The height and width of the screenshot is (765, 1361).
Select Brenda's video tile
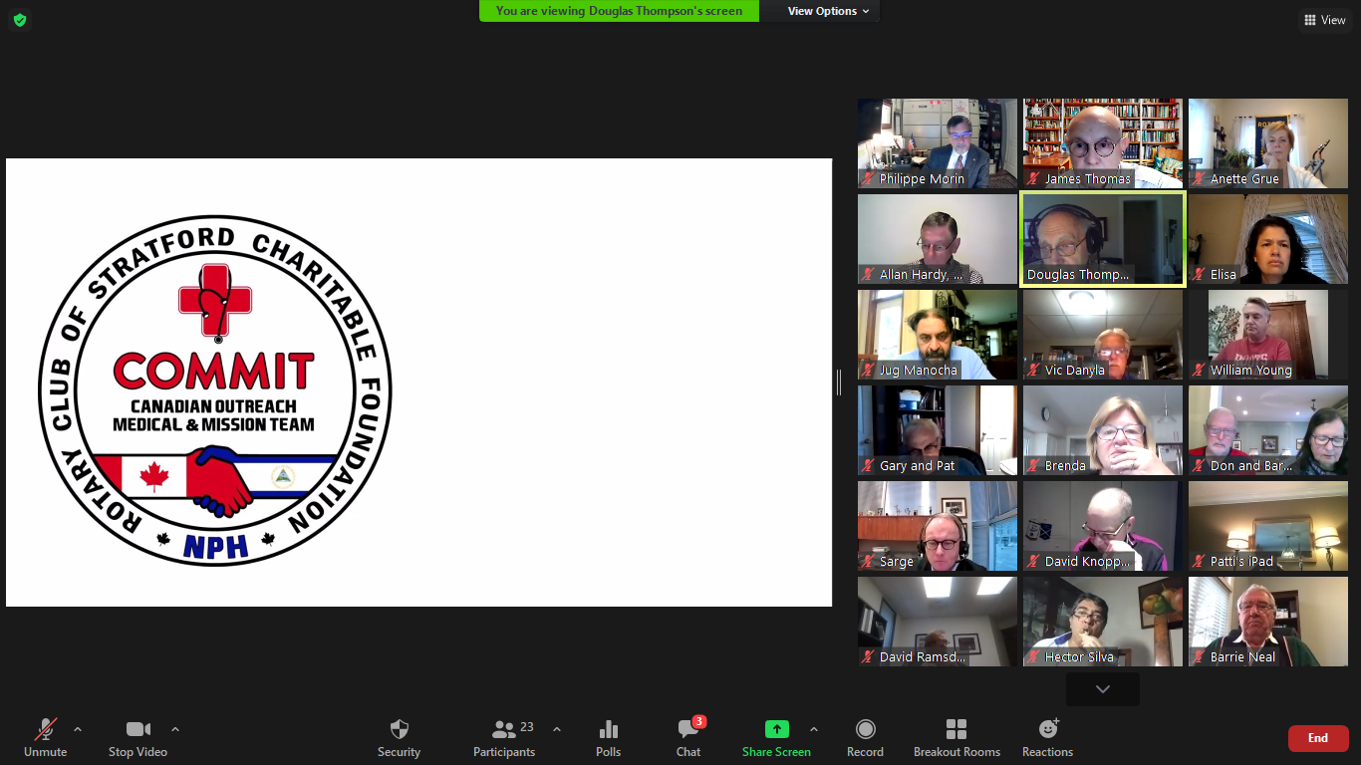pos(1102,430)
